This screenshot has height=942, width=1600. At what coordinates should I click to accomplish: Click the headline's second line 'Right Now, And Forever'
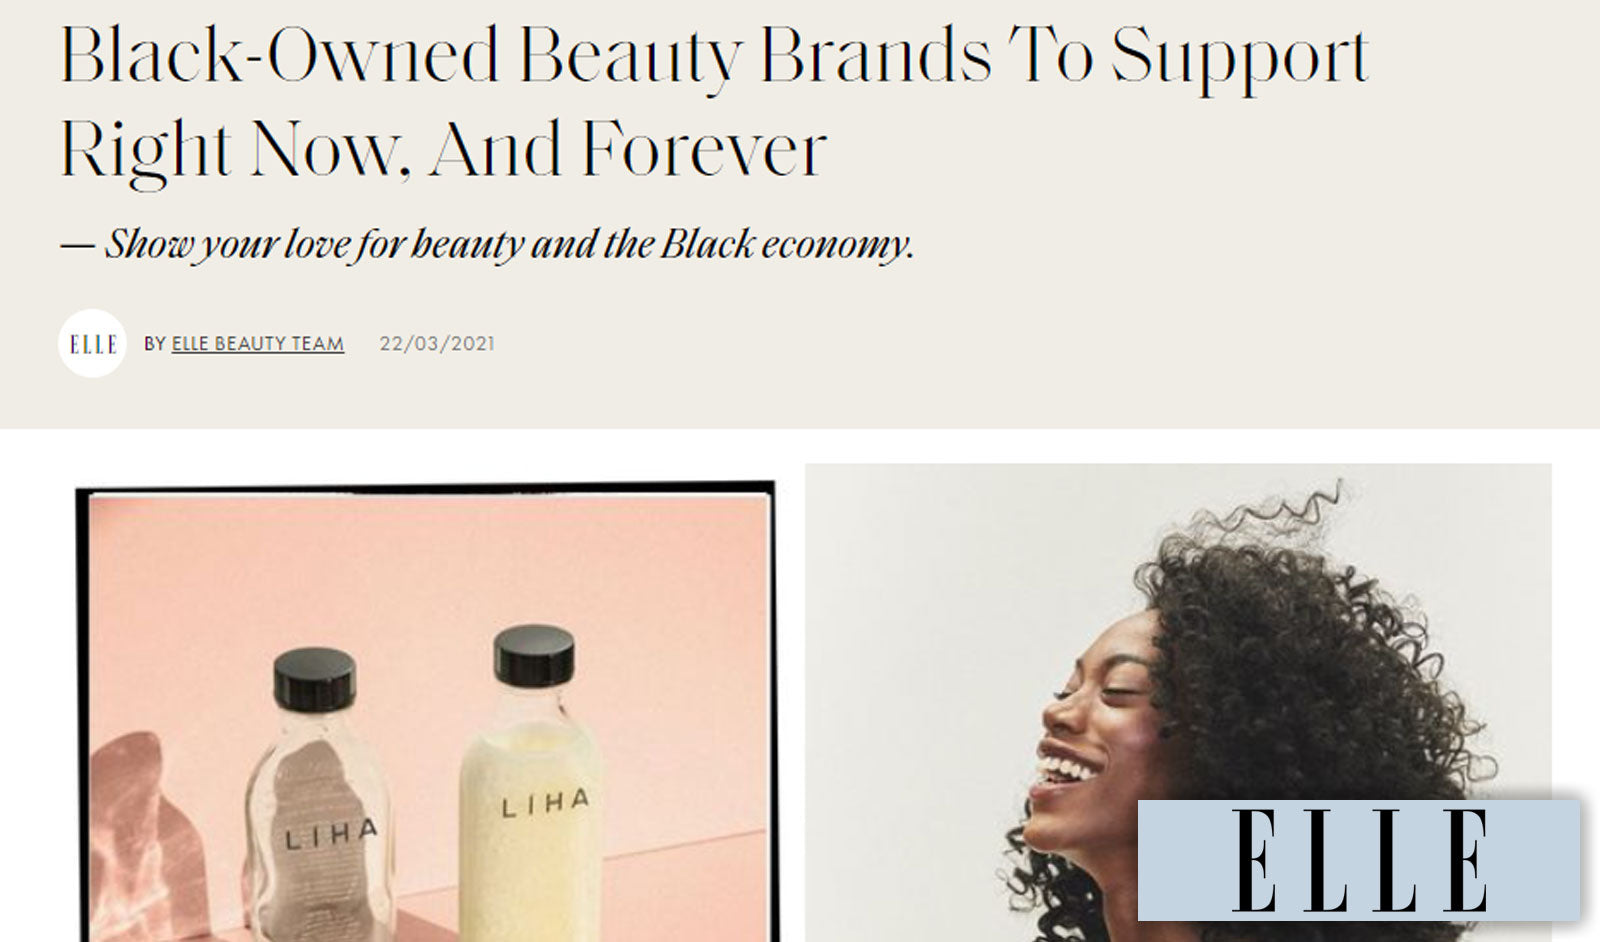click(x=444, y=150)
